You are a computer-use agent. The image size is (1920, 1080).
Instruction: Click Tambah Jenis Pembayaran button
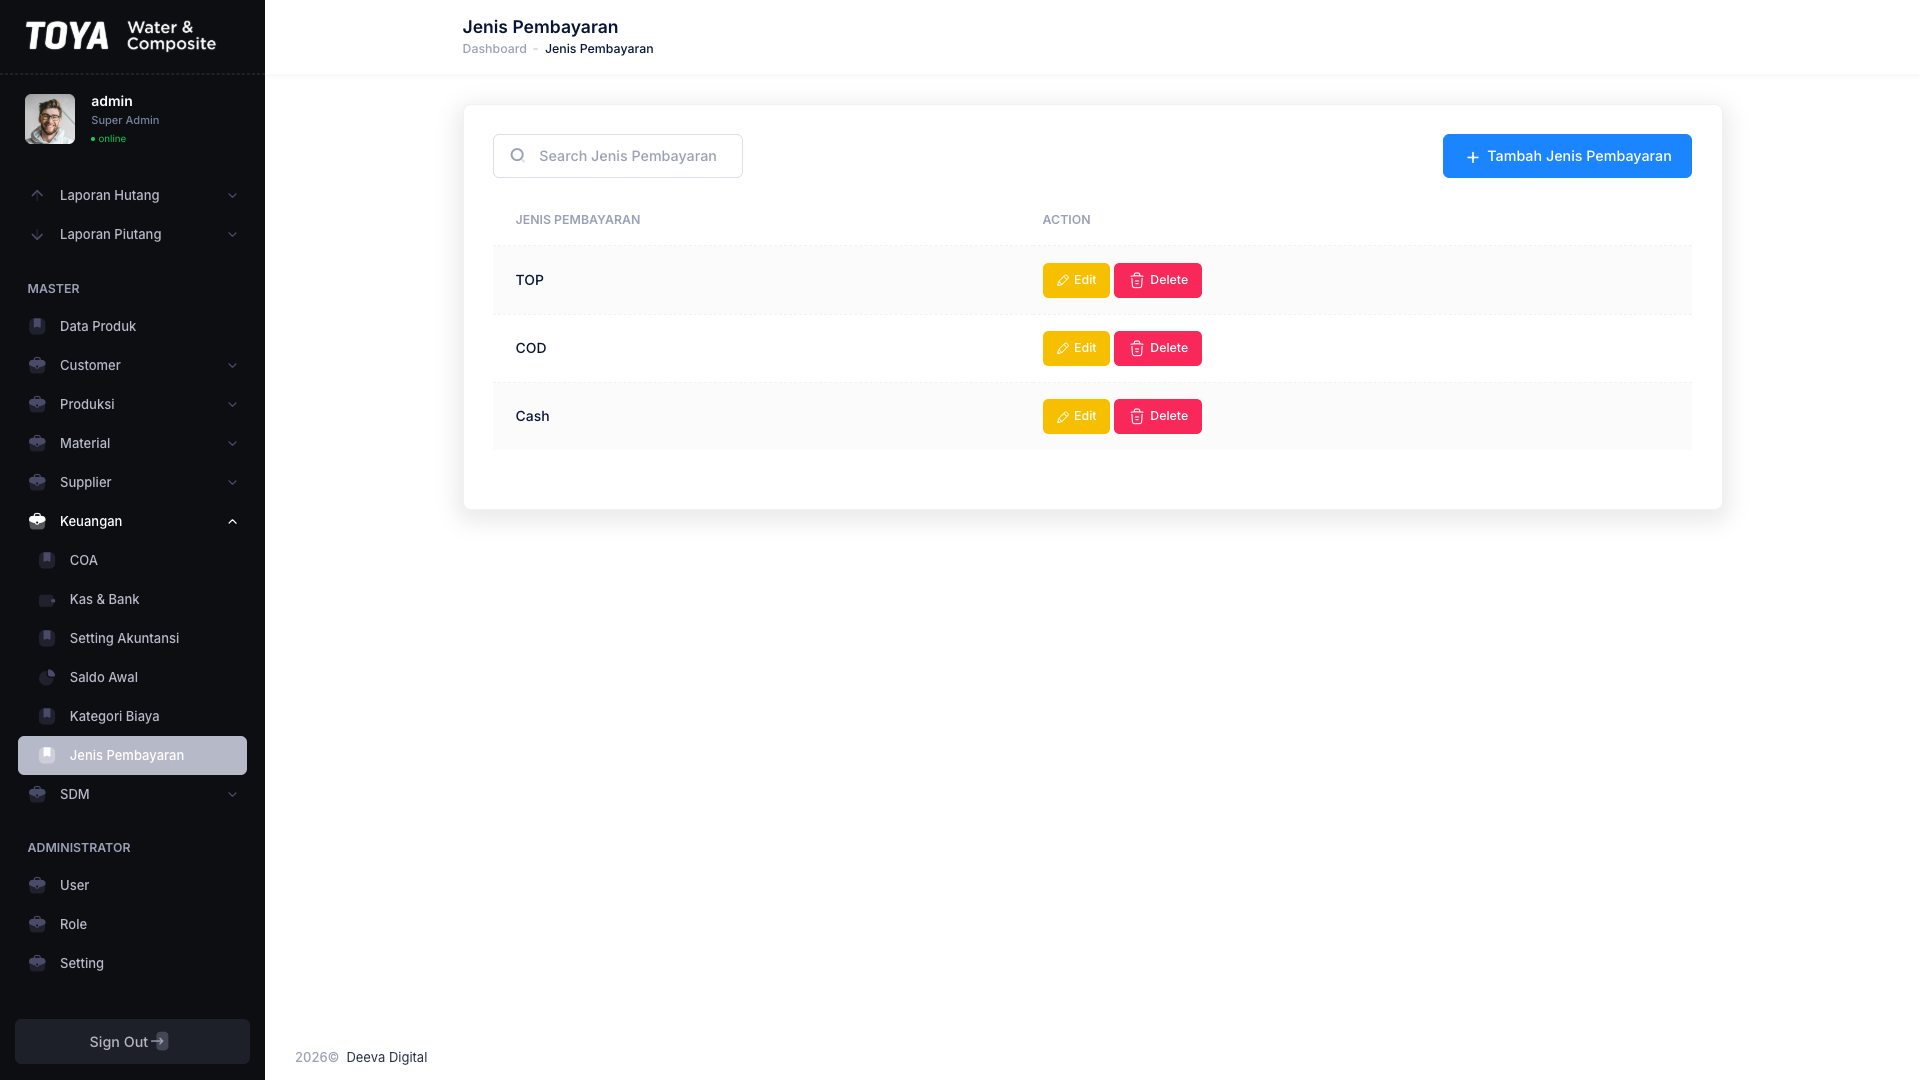click(x=1567, y=156)
